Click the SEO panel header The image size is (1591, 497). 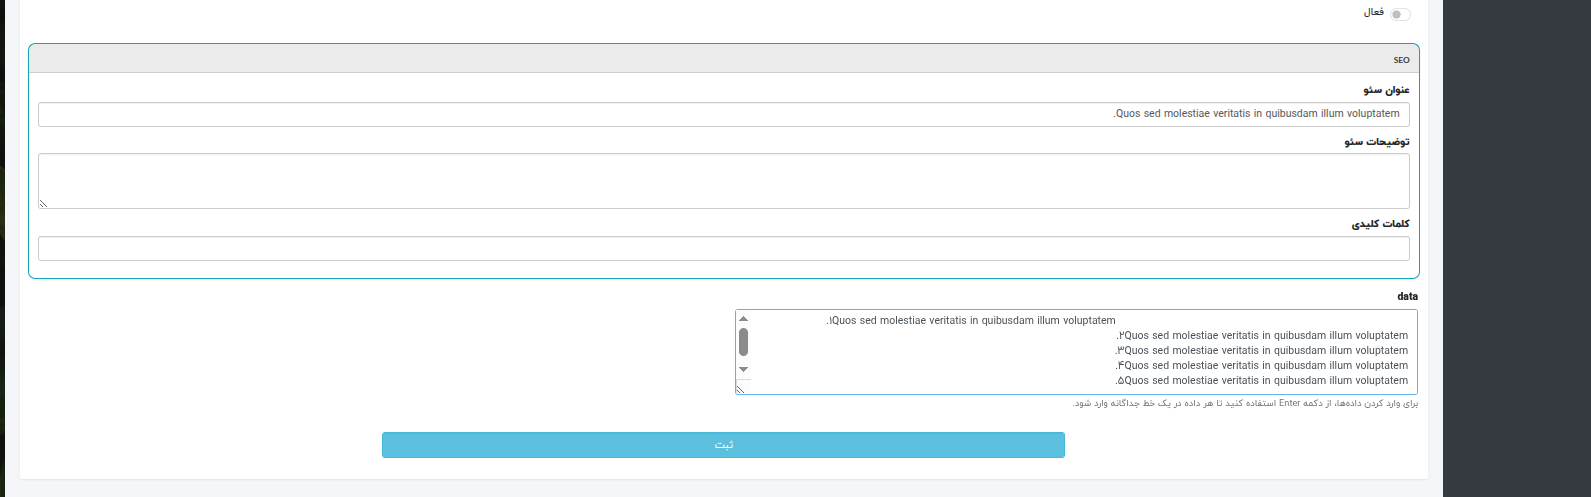pyautogui.click(x=723, y=59)
